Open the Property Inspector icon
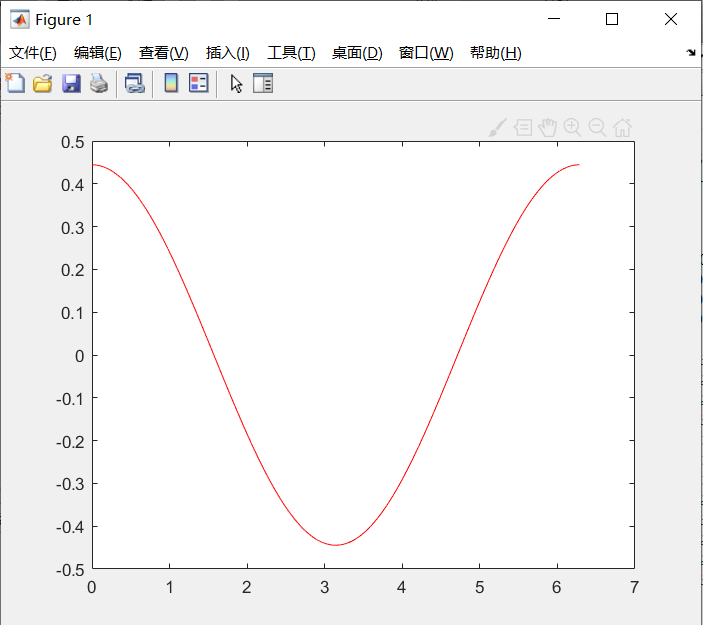This screenshot has width=703, height=625. point(263,83)
